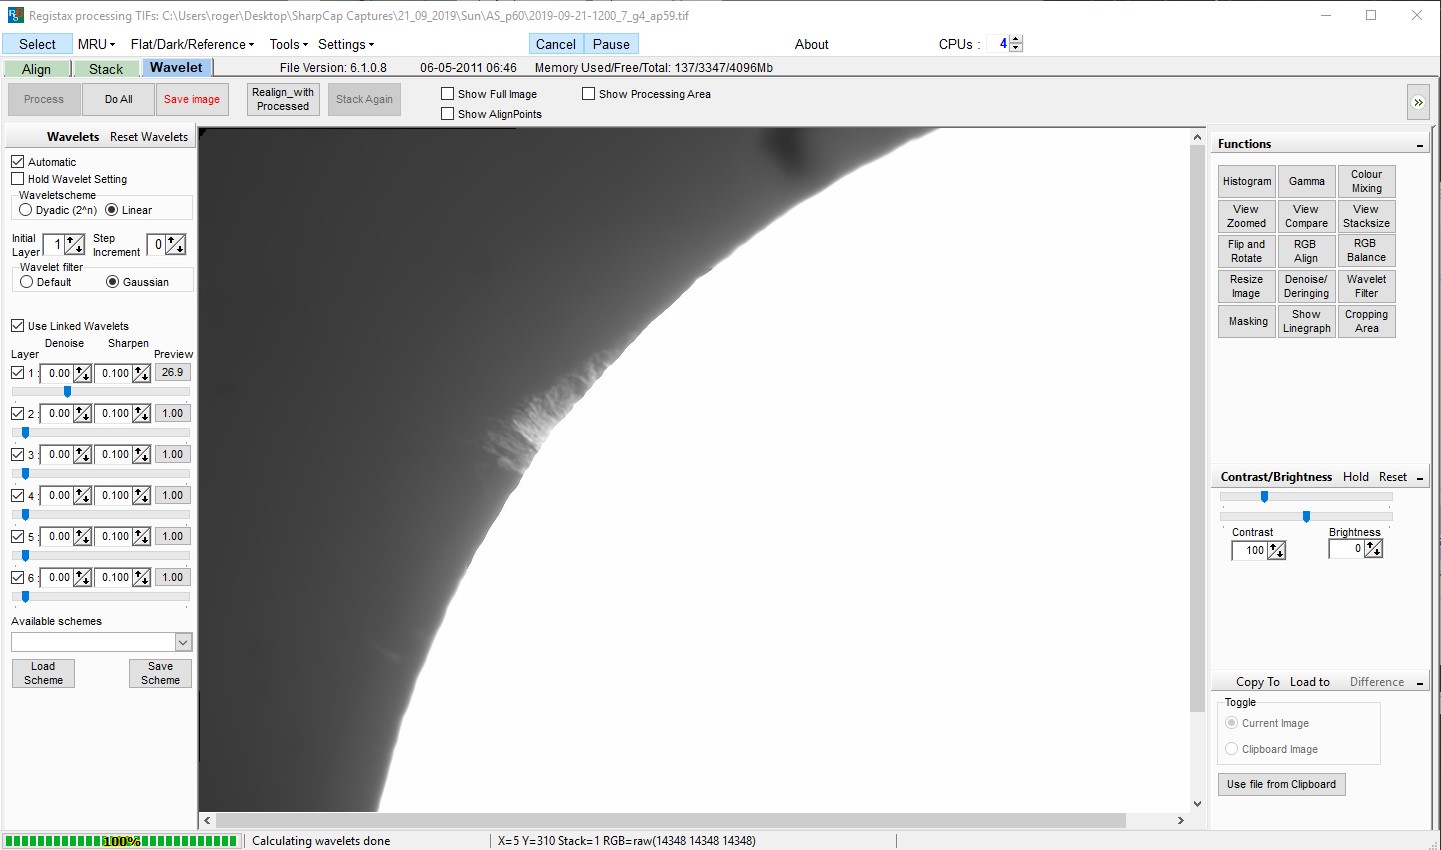Adjust the Brightness slider
Screen dimensions: 1441x850
click(x=1306, y=517)
